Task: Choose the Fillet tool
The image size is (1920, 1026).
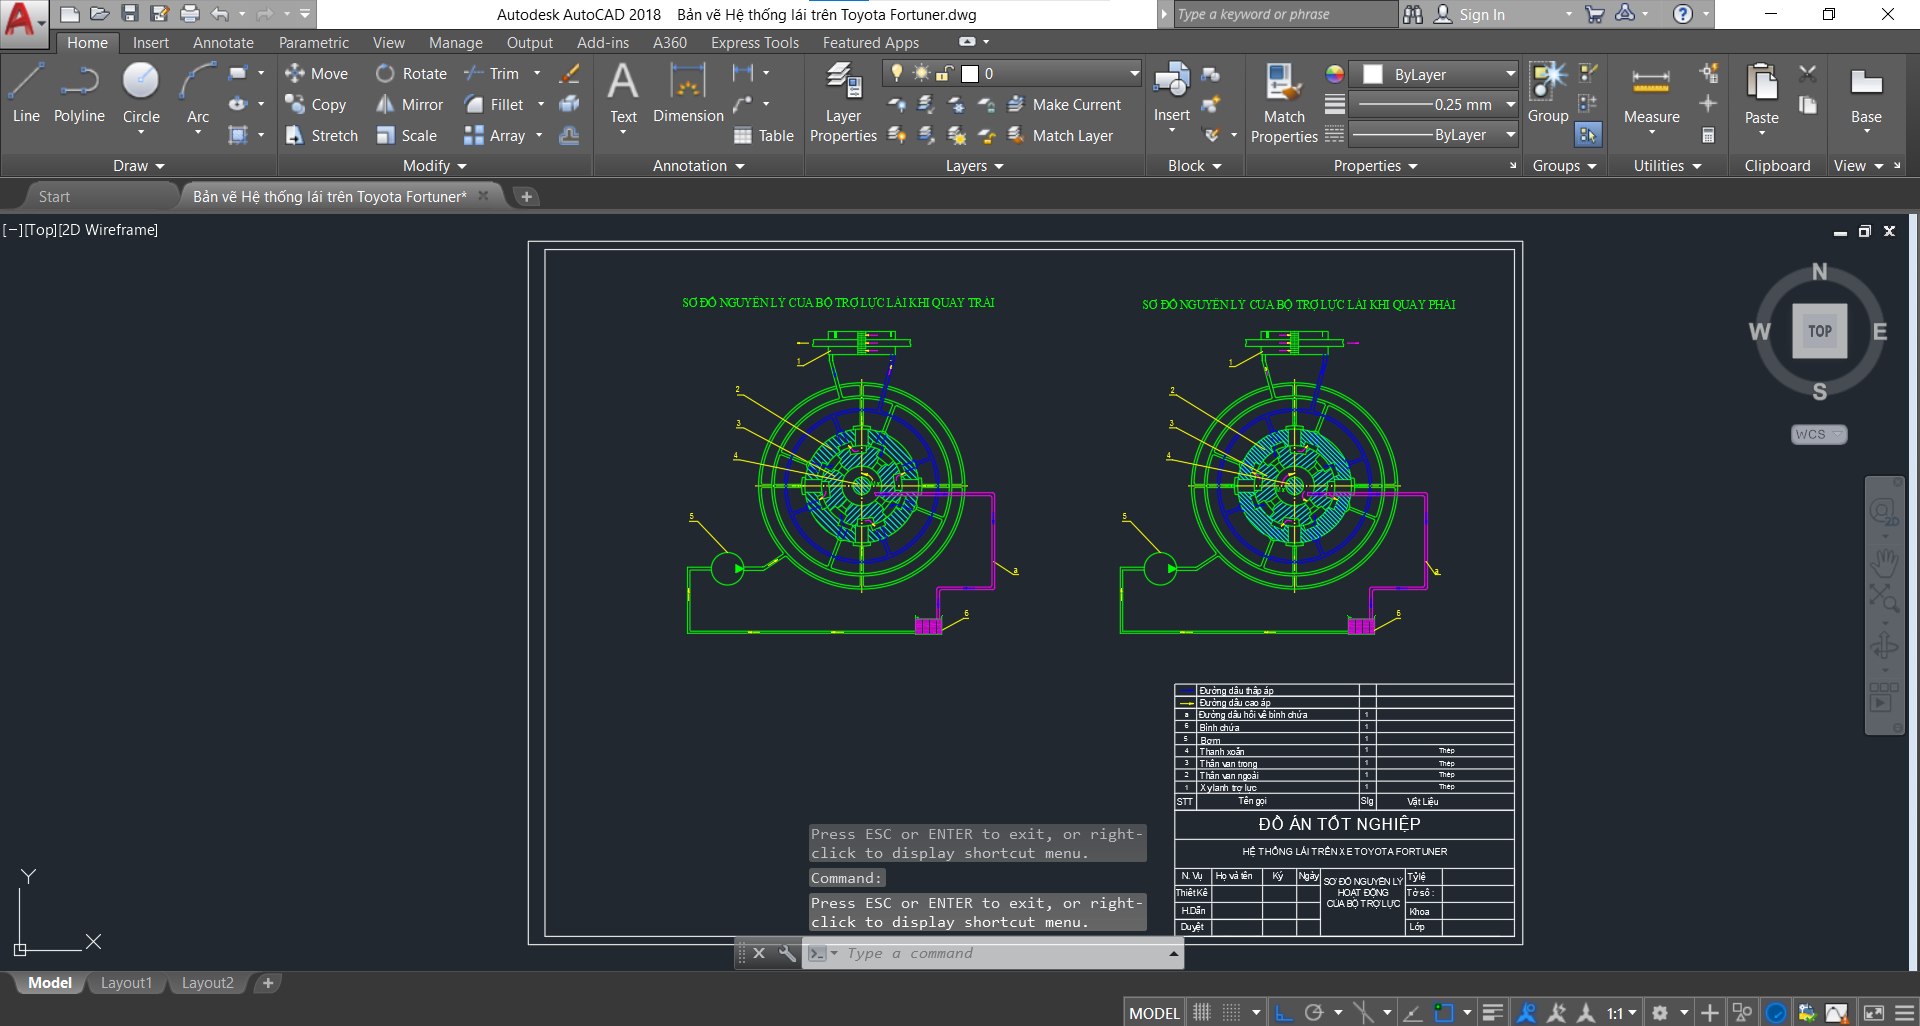Action: [493, 104]
